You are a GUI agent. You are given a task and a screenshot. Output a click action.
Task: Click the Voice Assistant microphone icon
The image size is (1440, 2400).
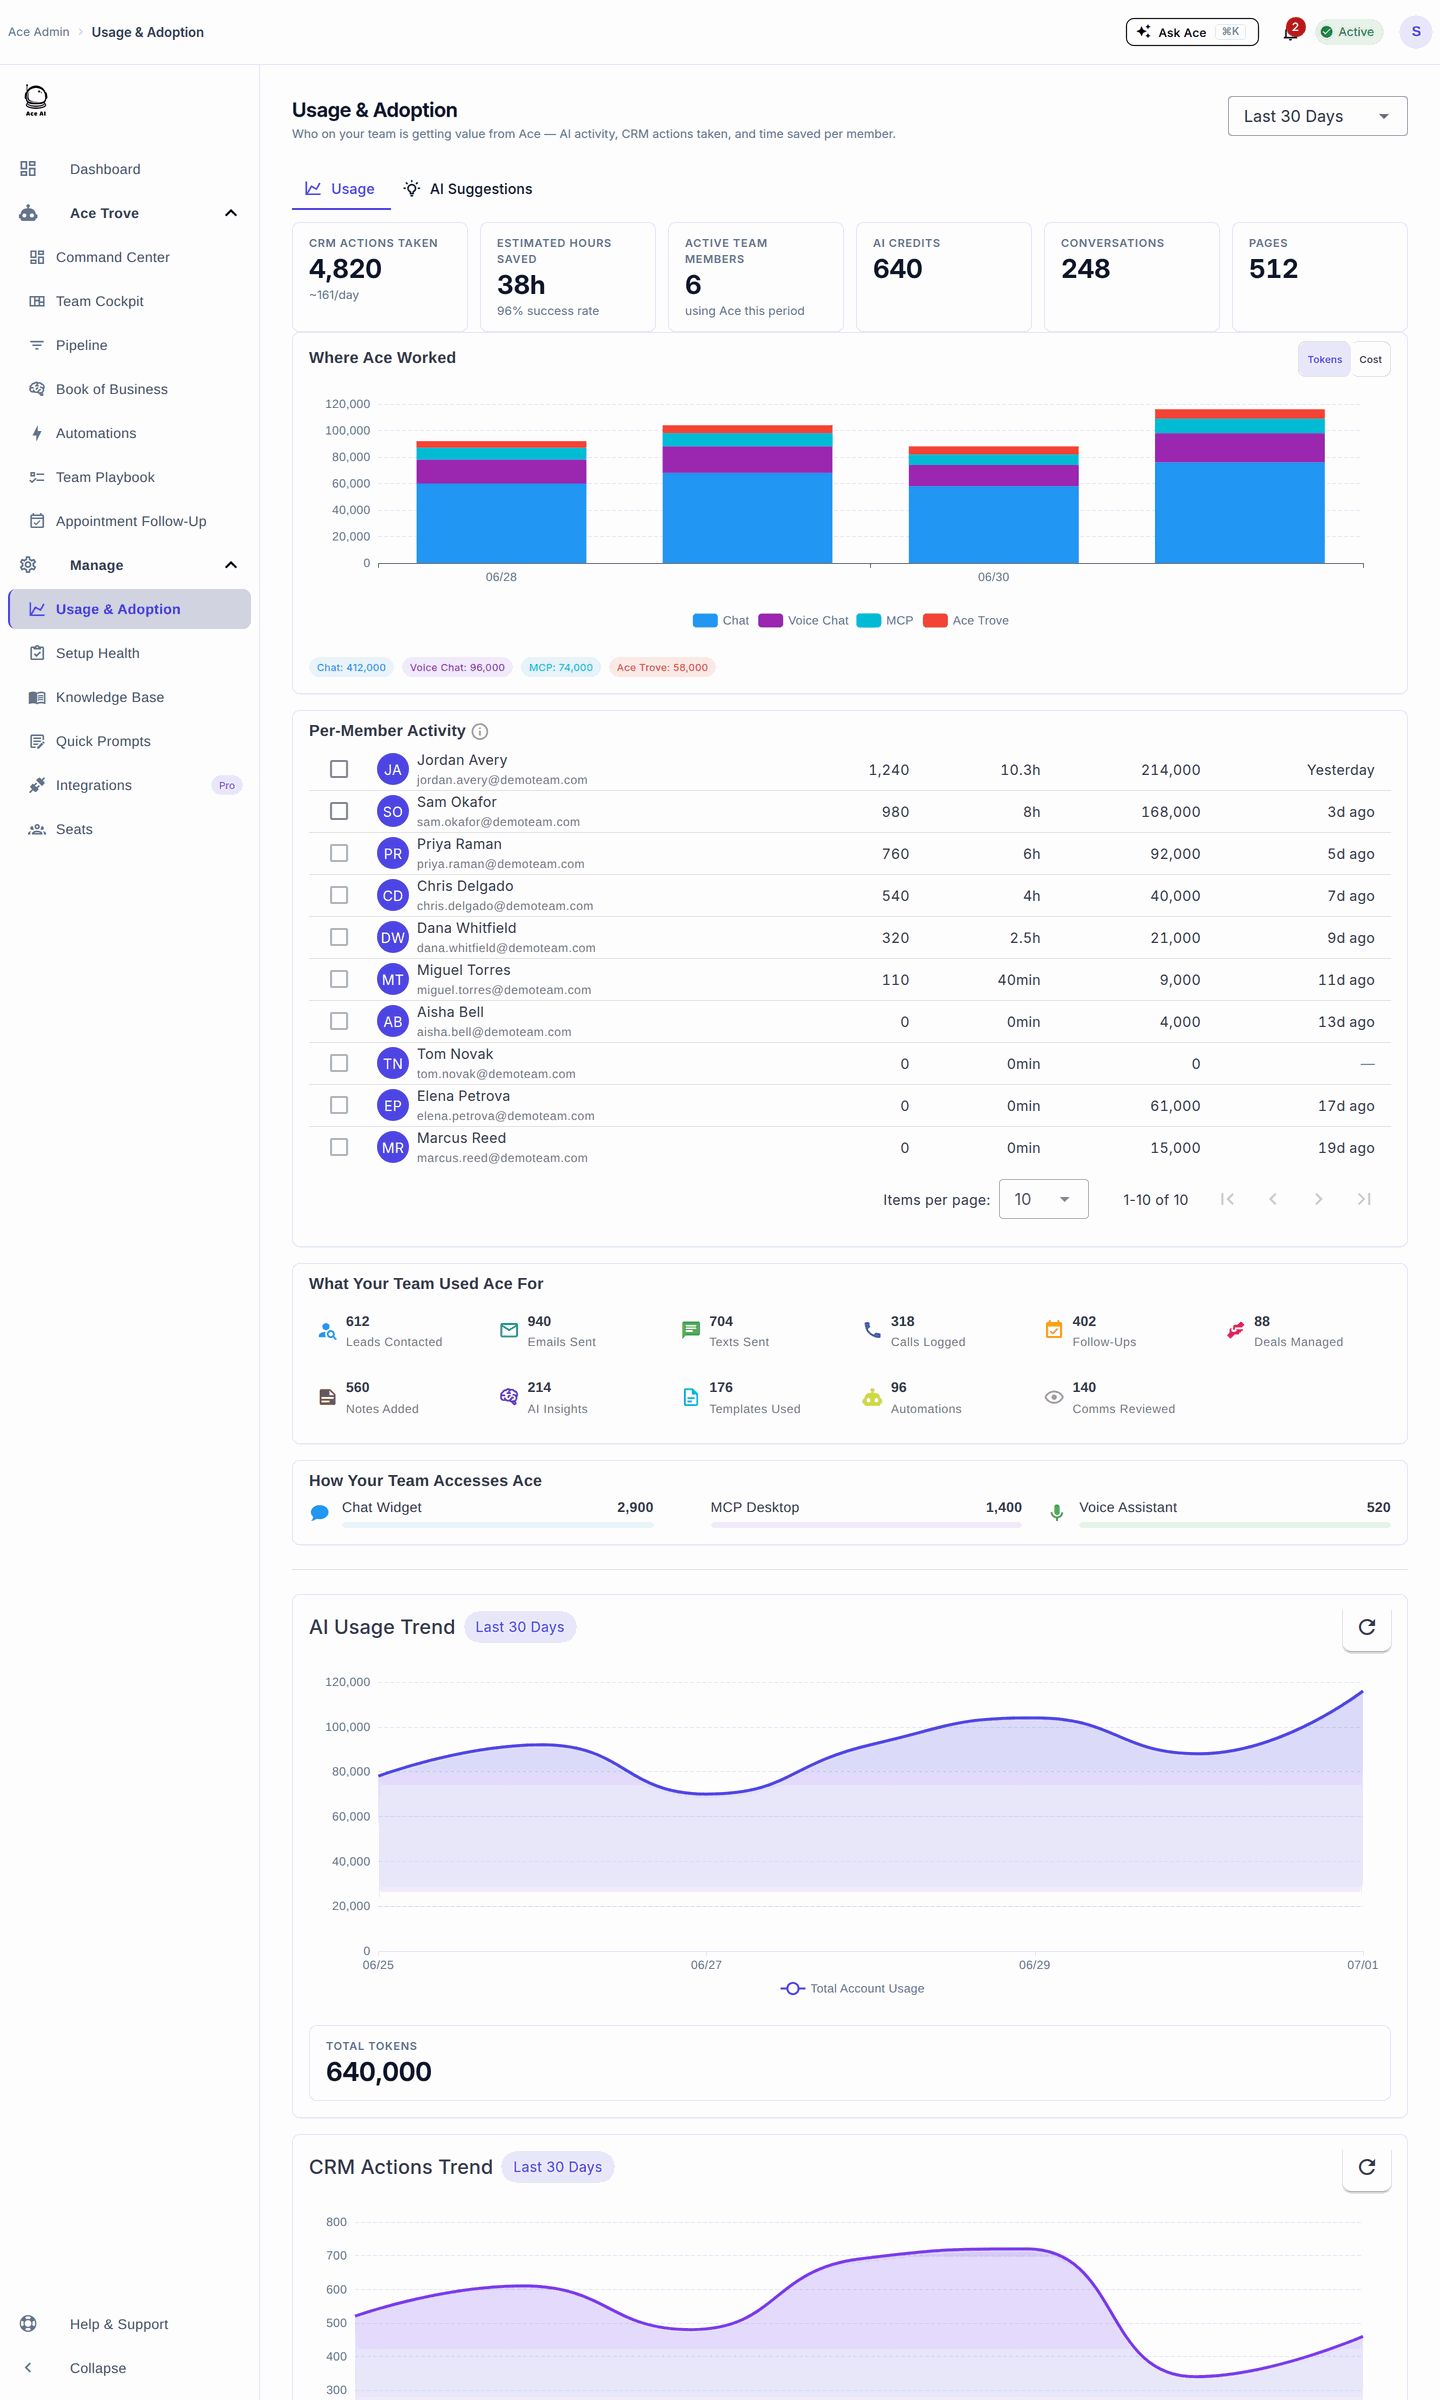(x=1057, y=1513)
